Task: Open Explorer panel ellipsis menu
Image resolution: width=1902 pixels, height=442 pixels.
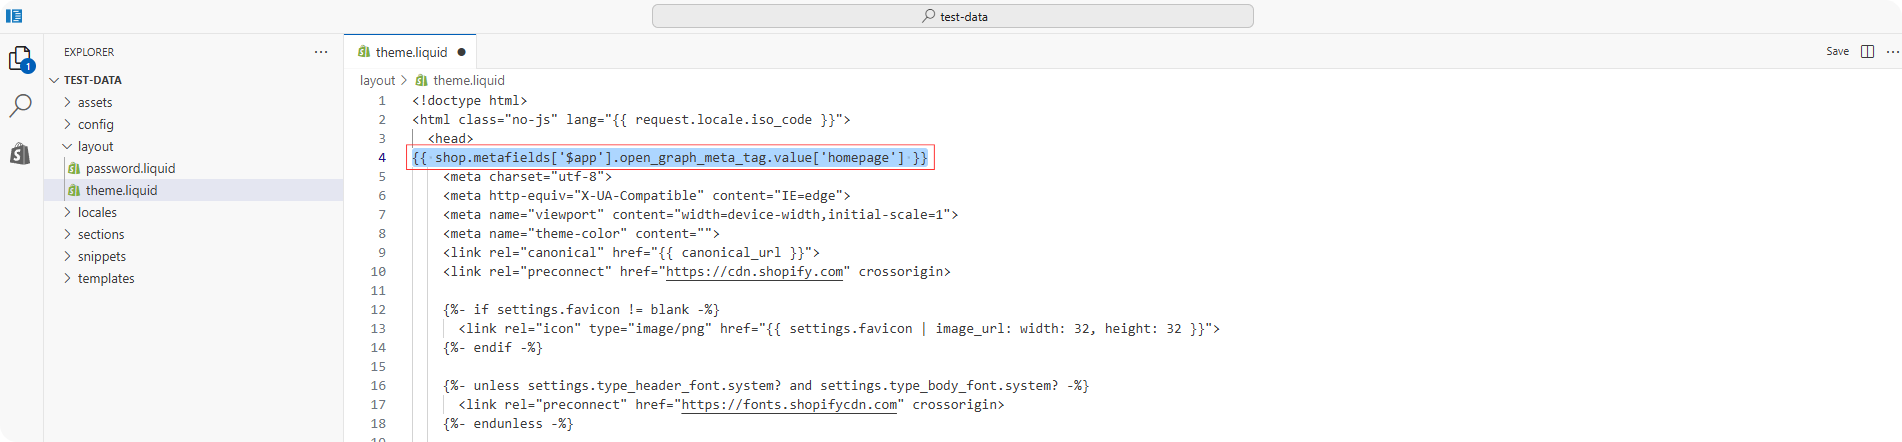Action: 321,52
